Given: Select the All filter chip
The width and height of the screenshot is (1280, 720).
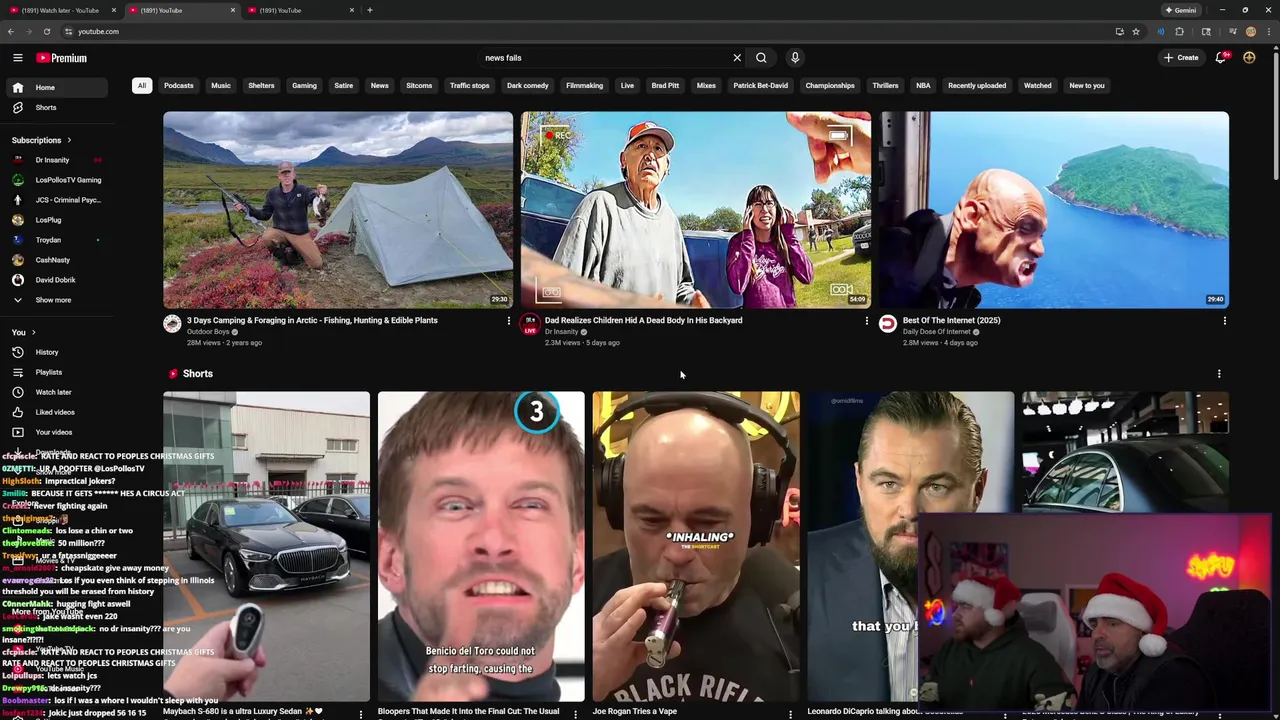Looking at the screenshot, I should tap(142, 85).
